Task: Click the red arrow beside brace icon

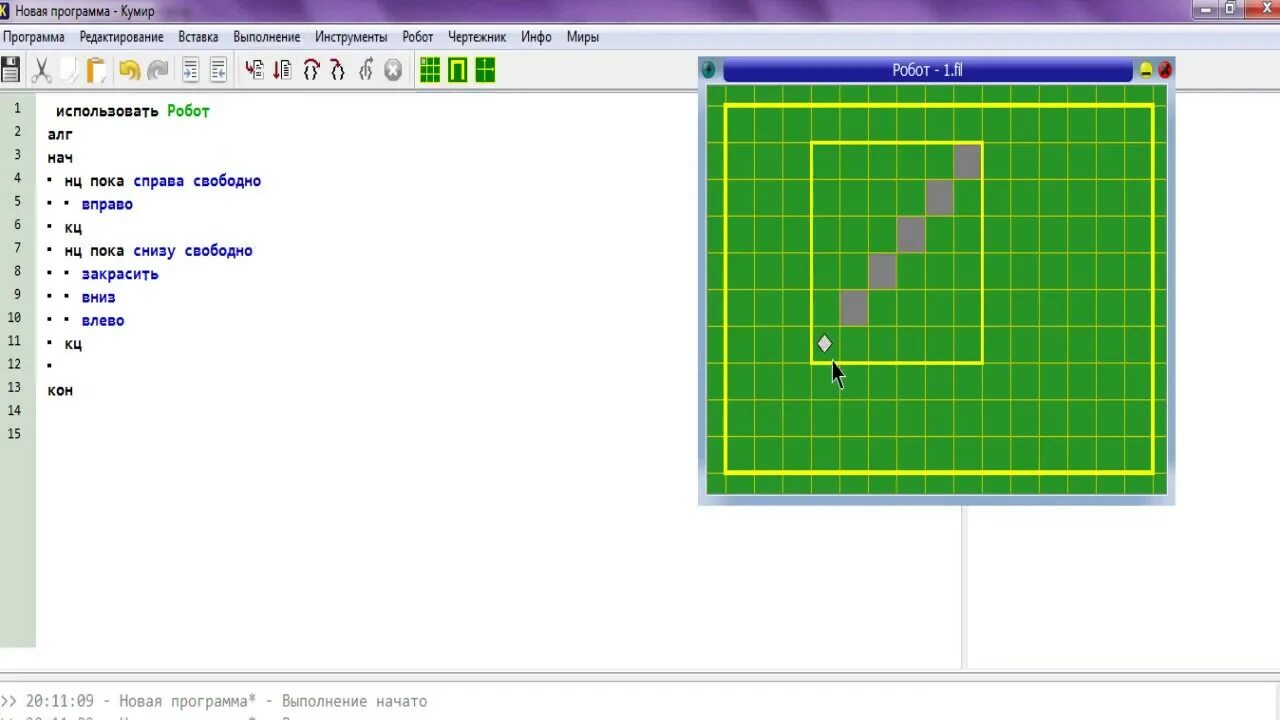Action: pos(338,70)
